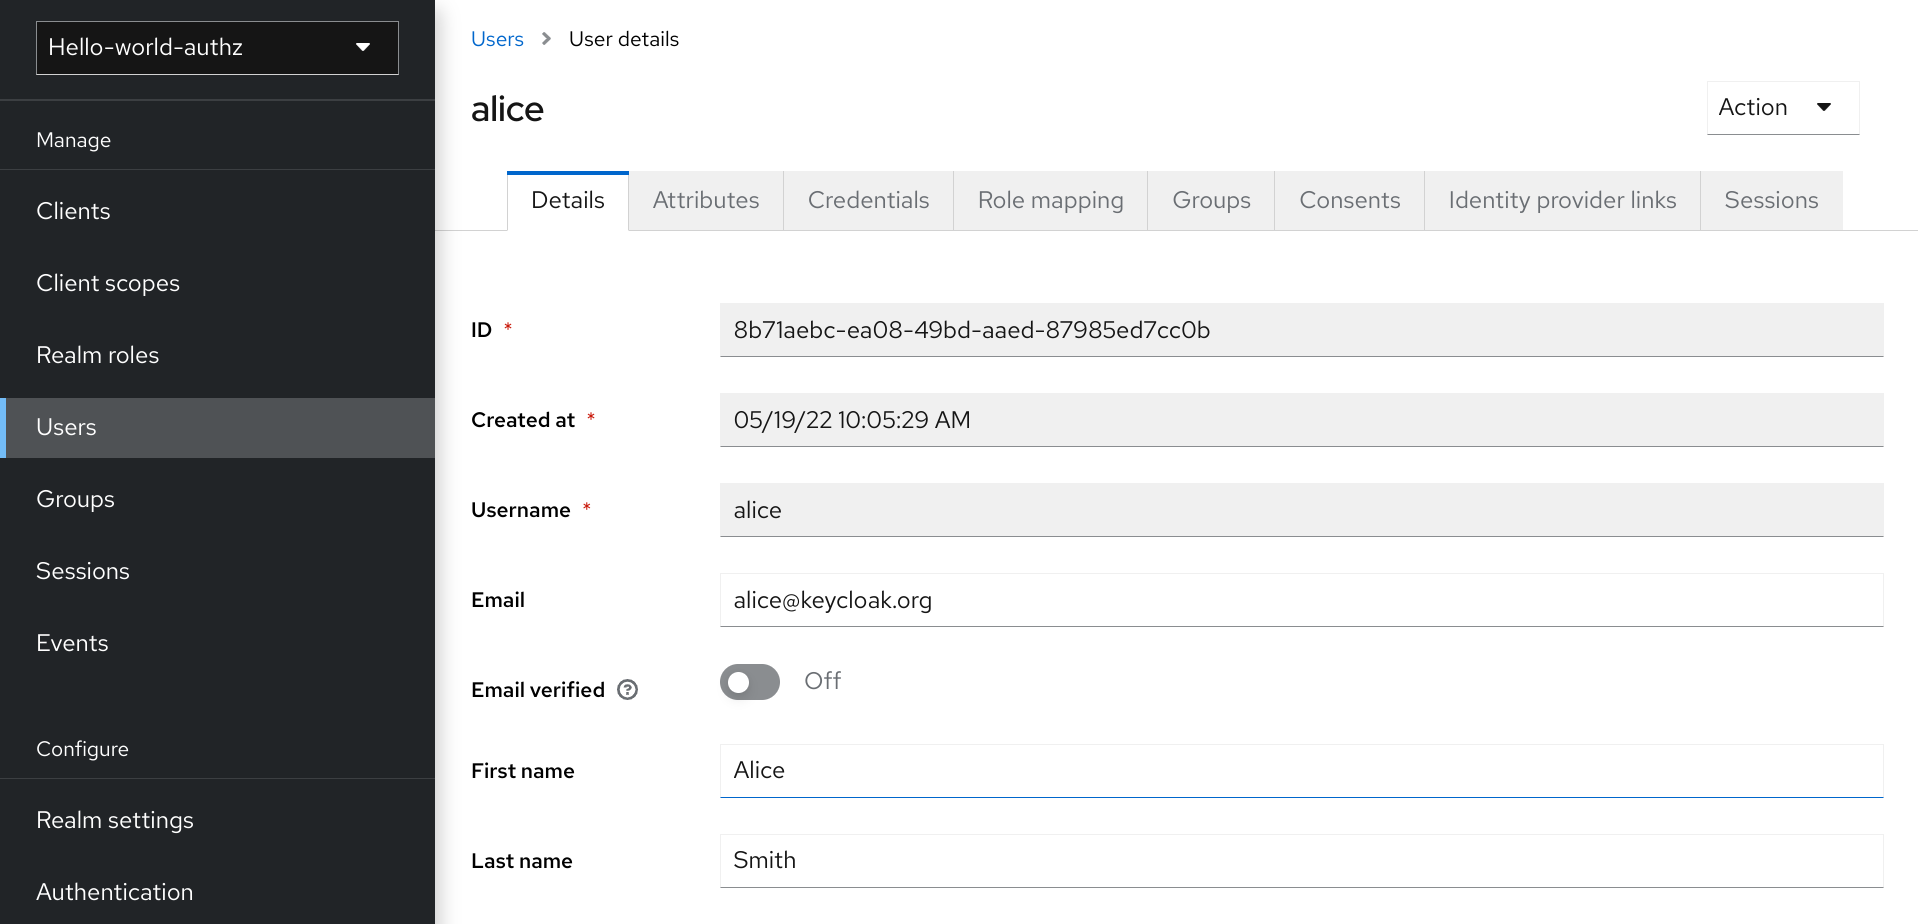1918x924 pixels.
Task: View the Identity provider links tab
Action: [x=1561, y=201]
